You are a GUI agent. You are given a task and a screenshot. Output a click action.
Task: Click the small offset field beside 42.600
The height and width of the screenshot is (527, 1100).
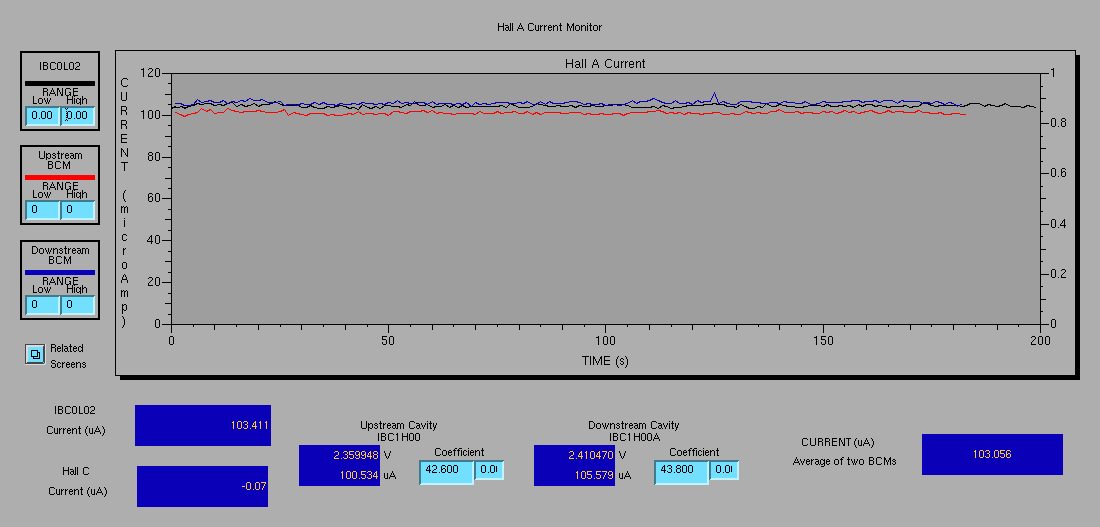pyautogui.click(x=490, y=472)
